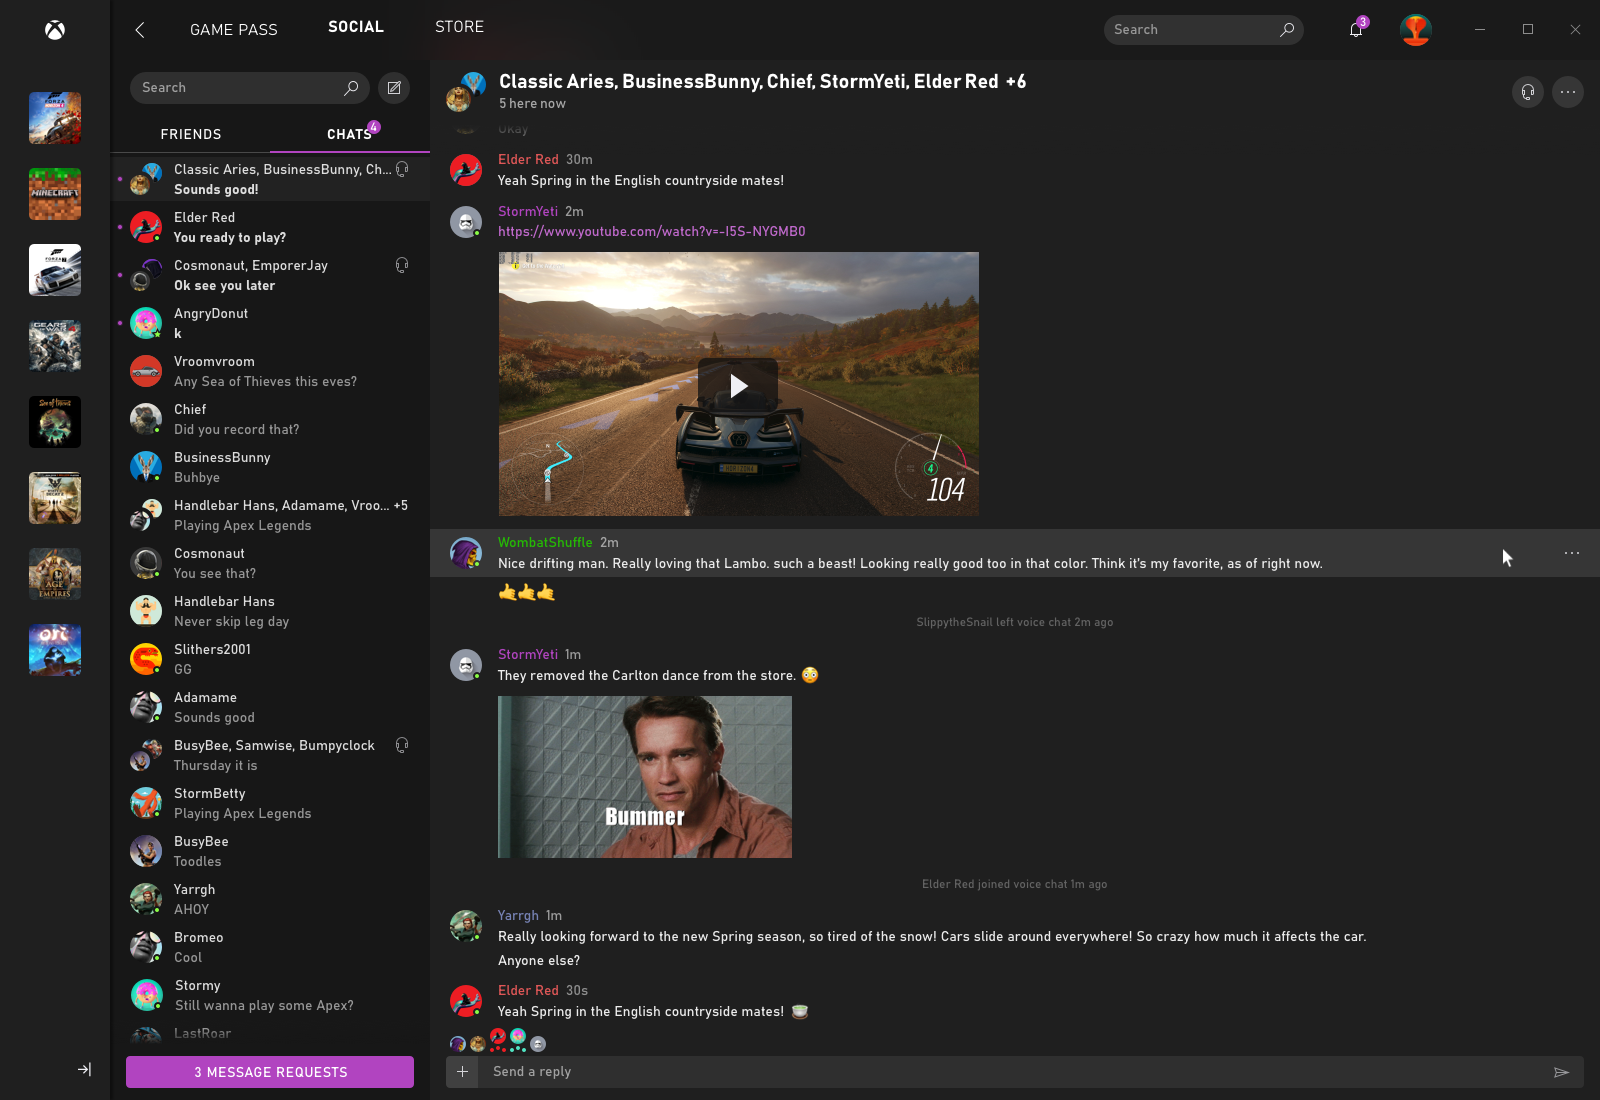View the Bummer GIF image

pos(645,777)
